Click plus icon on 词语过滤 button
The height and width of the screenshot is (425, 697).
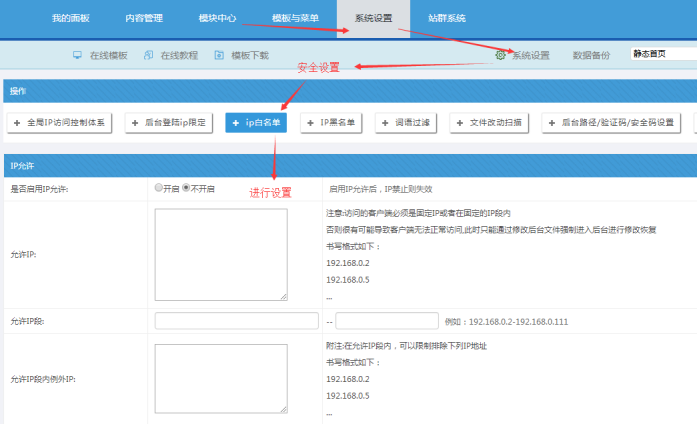pos(386,122)
